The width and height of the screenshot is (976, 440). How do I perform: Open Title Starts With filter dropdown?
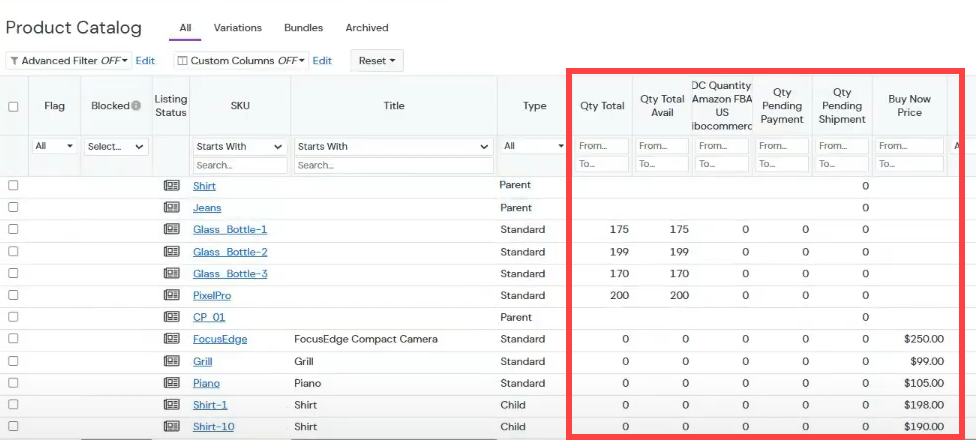tap(393, 147)
